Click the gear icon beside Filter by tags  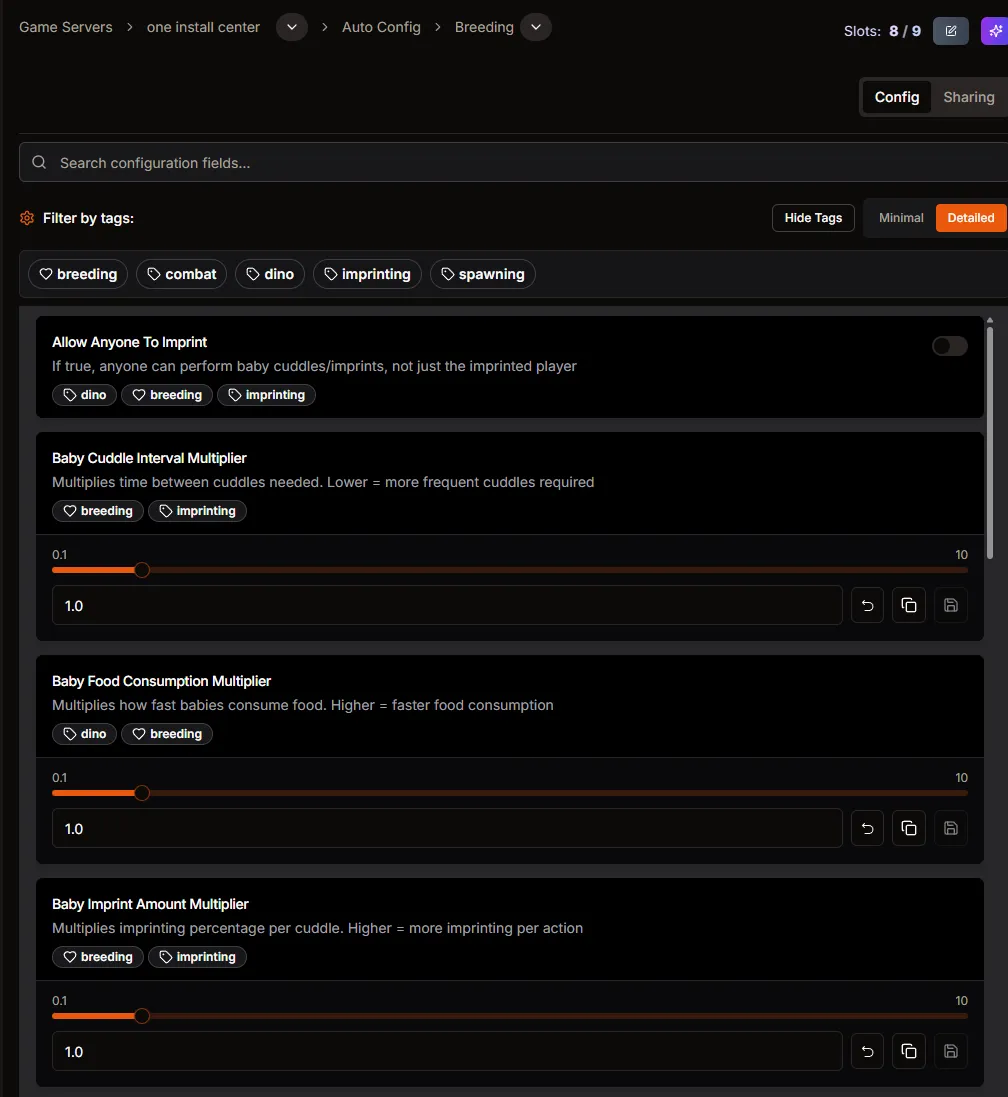click(26, 217)
